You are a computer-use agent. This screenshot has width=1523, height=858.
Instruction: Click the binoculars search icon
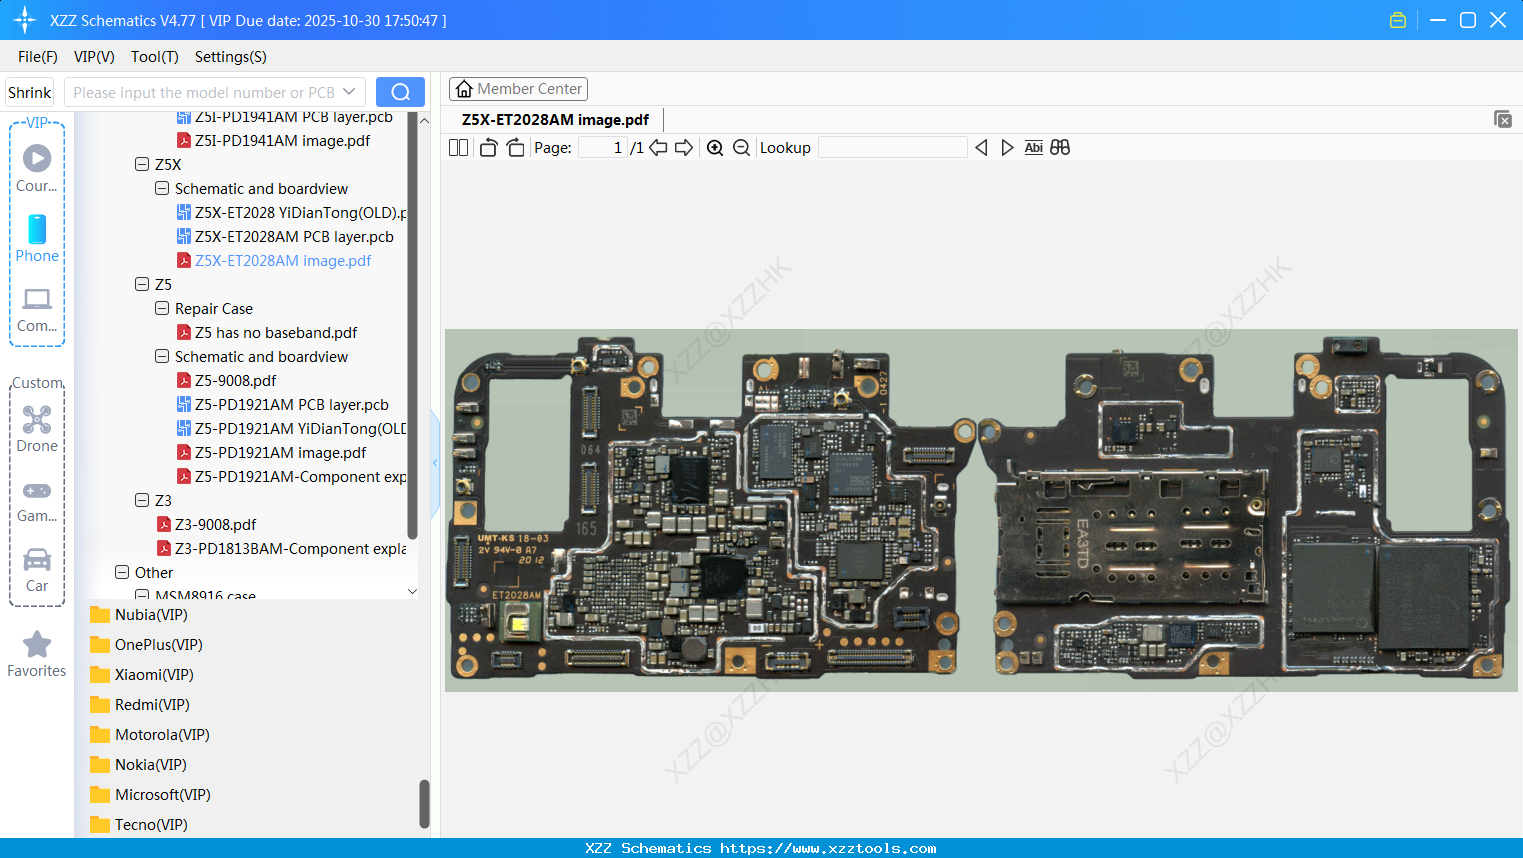click(1060, 148)
